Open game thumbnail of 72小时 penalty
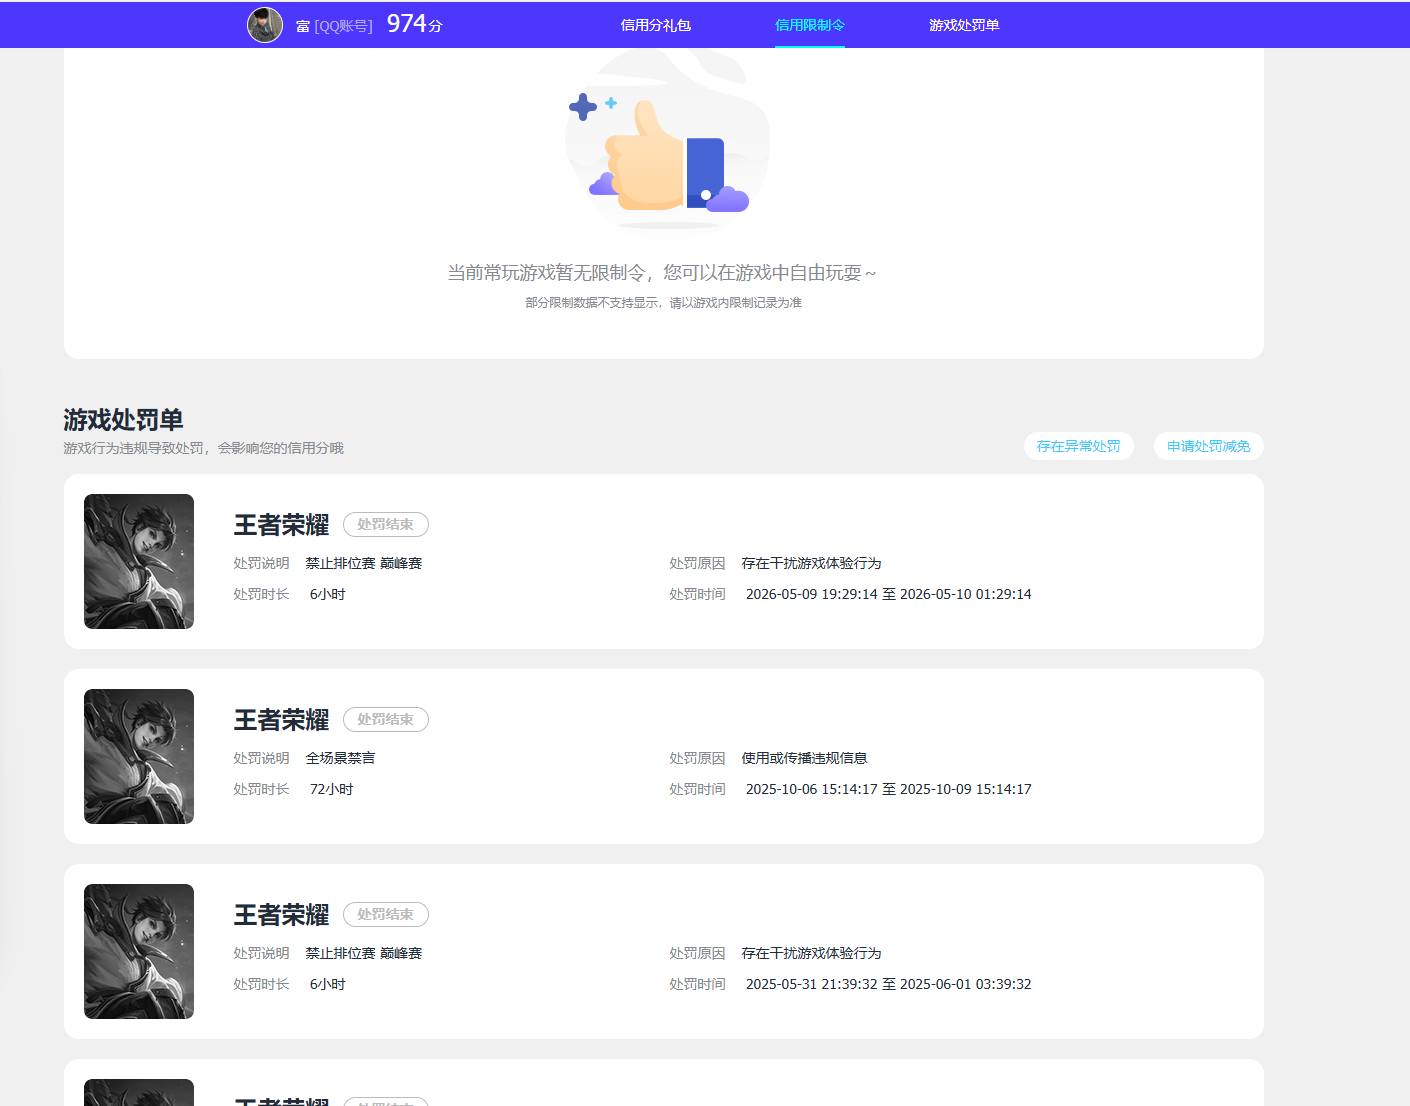This screenshot has height=1106, width=1410. [x=139, y=756]
